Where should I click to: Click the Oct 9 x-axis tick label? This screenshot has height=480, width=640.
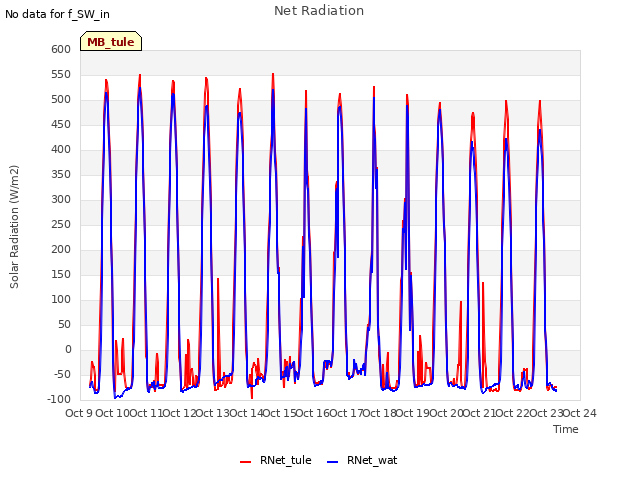coord(79,413)
